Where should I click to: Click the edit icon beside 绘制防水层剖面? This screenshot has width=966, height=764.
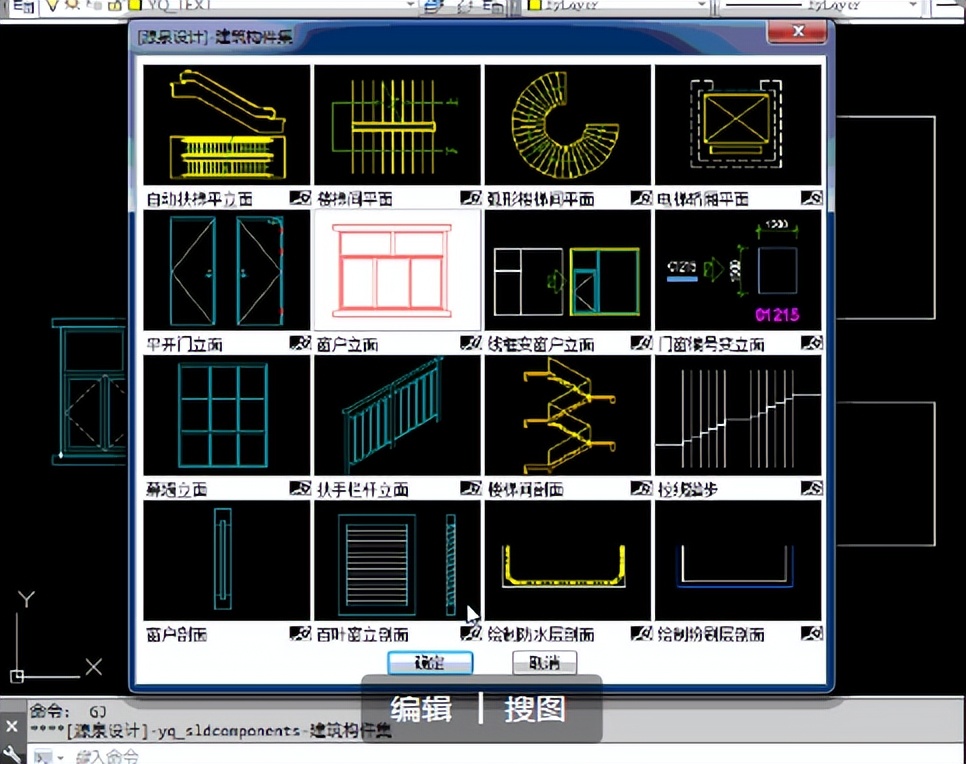click(640, 634)
